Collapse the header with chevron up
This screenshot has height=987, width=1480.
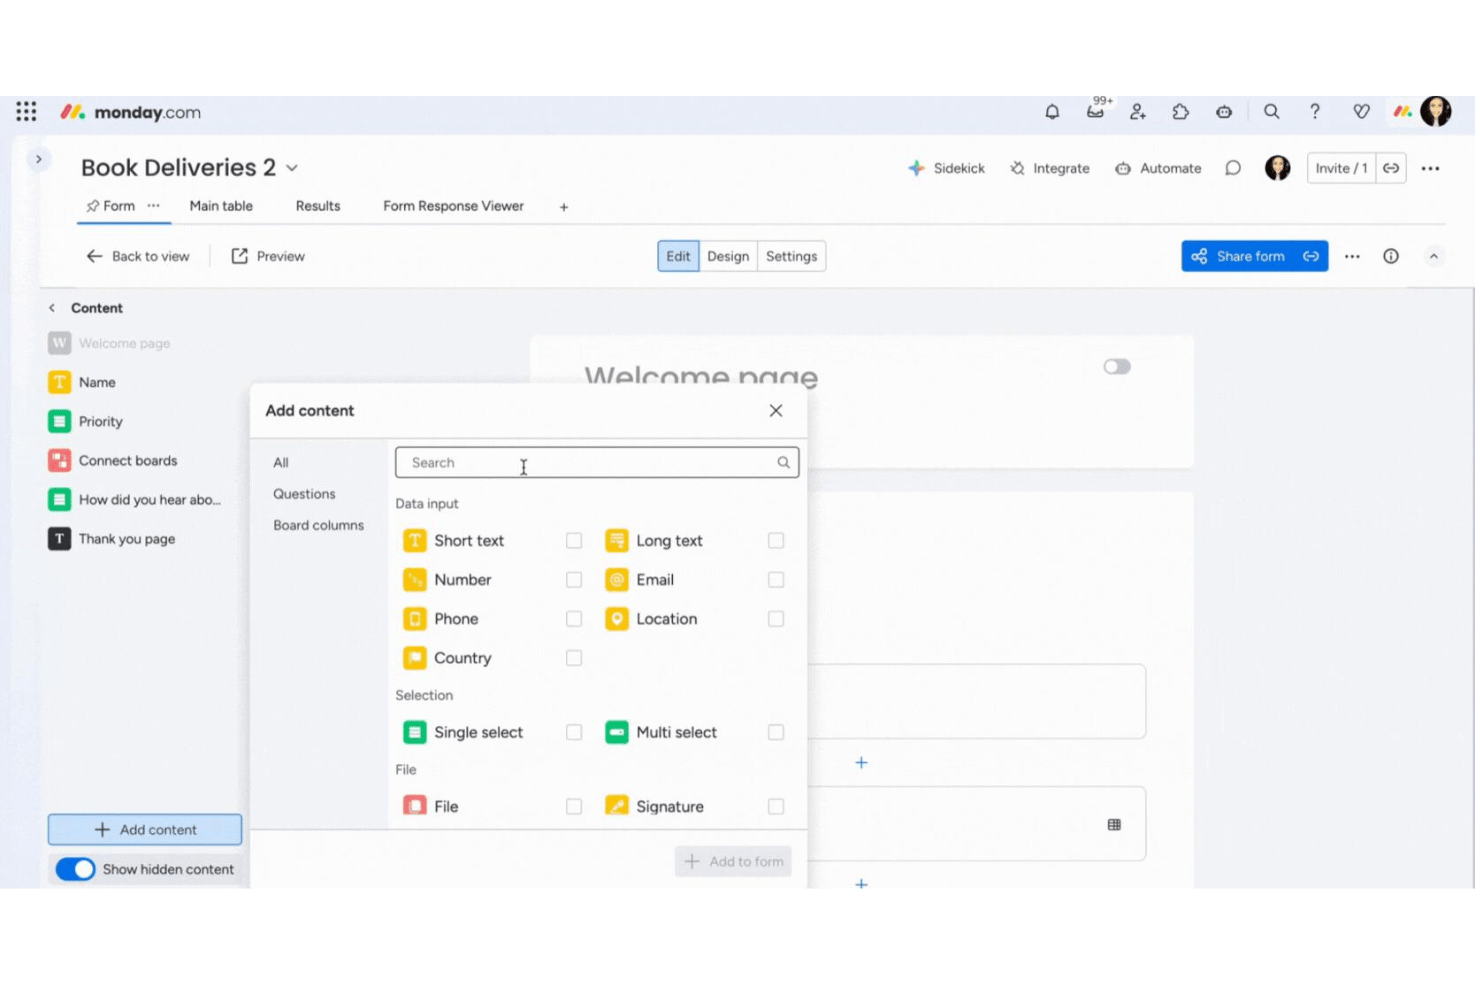tap(1434, 256)
